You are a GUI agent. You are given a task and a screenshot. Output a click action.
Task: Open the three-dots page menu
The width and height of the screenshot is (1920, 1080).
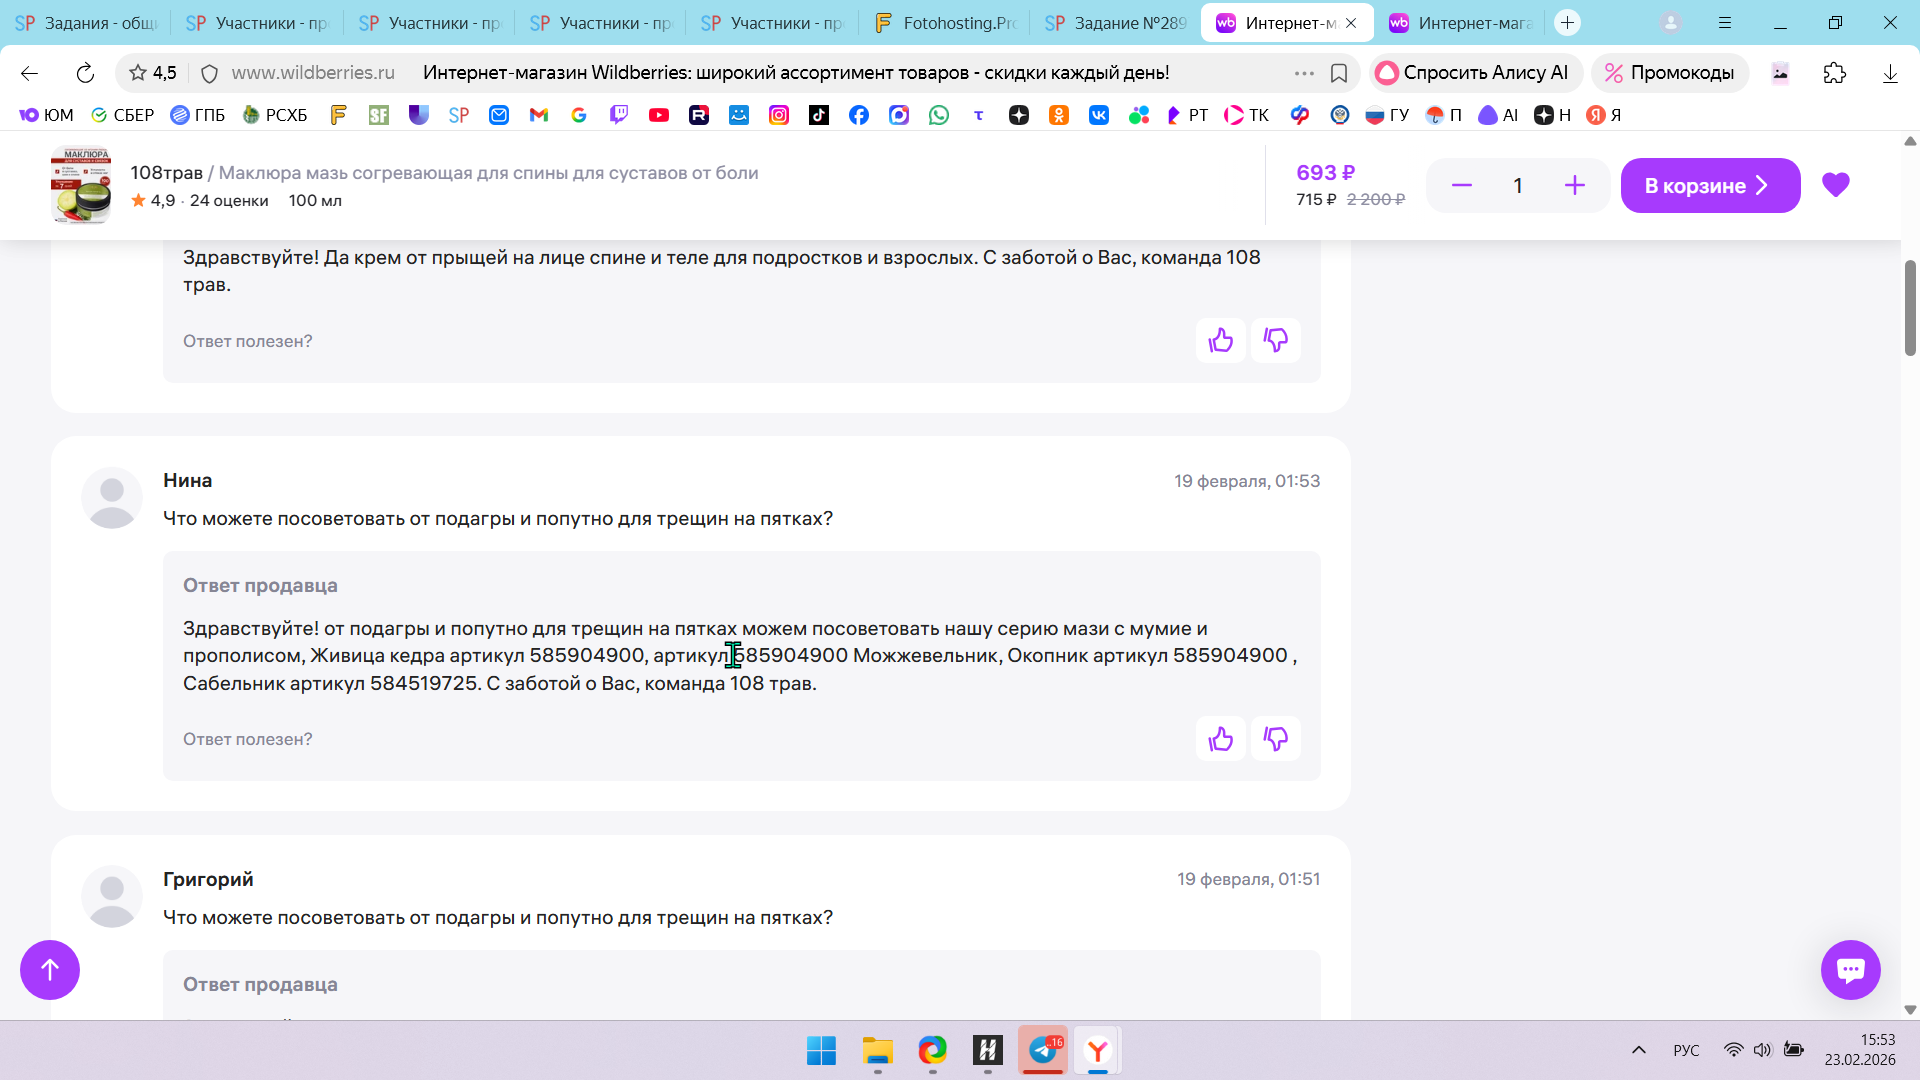[x=1304, y=73]
